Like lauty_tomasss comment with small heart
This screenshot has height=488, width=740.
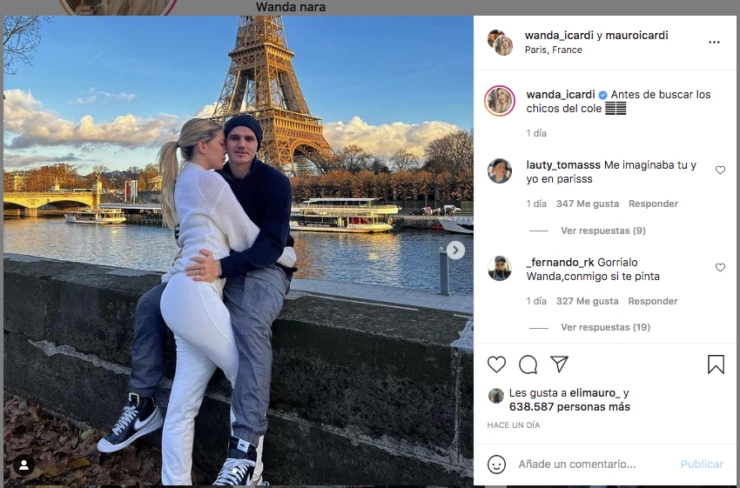(720, 170)
